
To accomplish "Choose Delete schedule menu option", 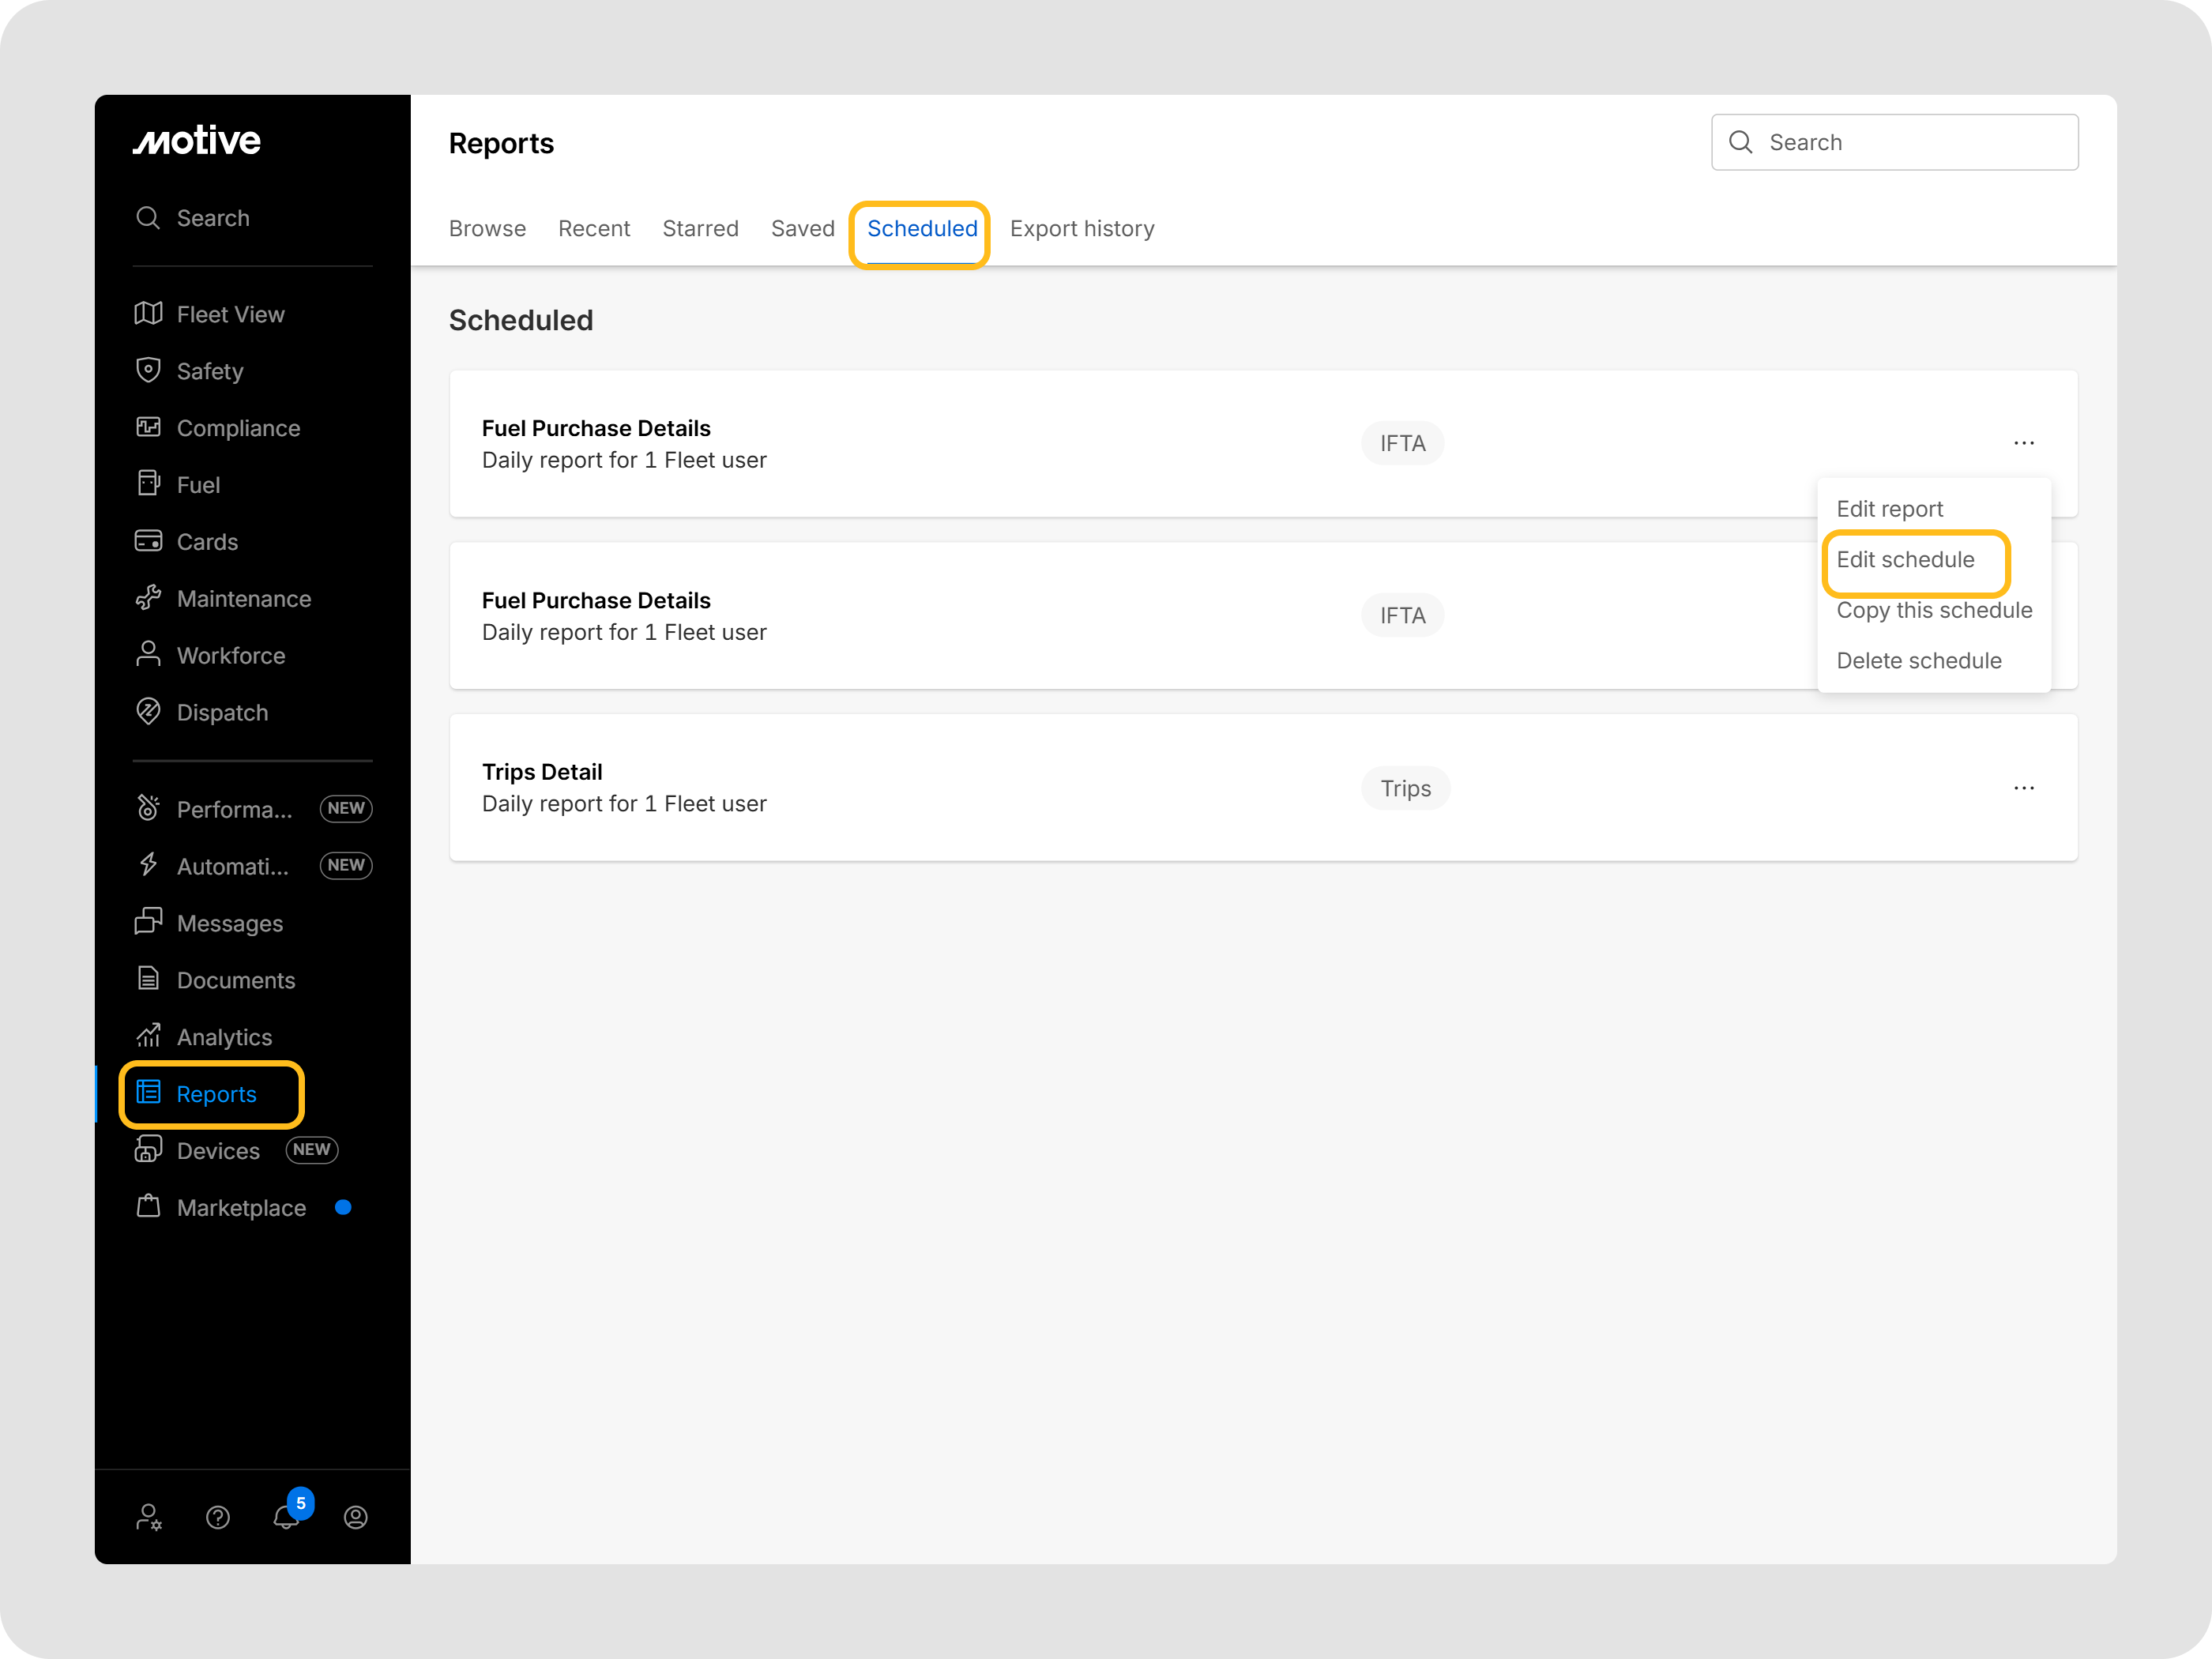I will click(1918, 661).
